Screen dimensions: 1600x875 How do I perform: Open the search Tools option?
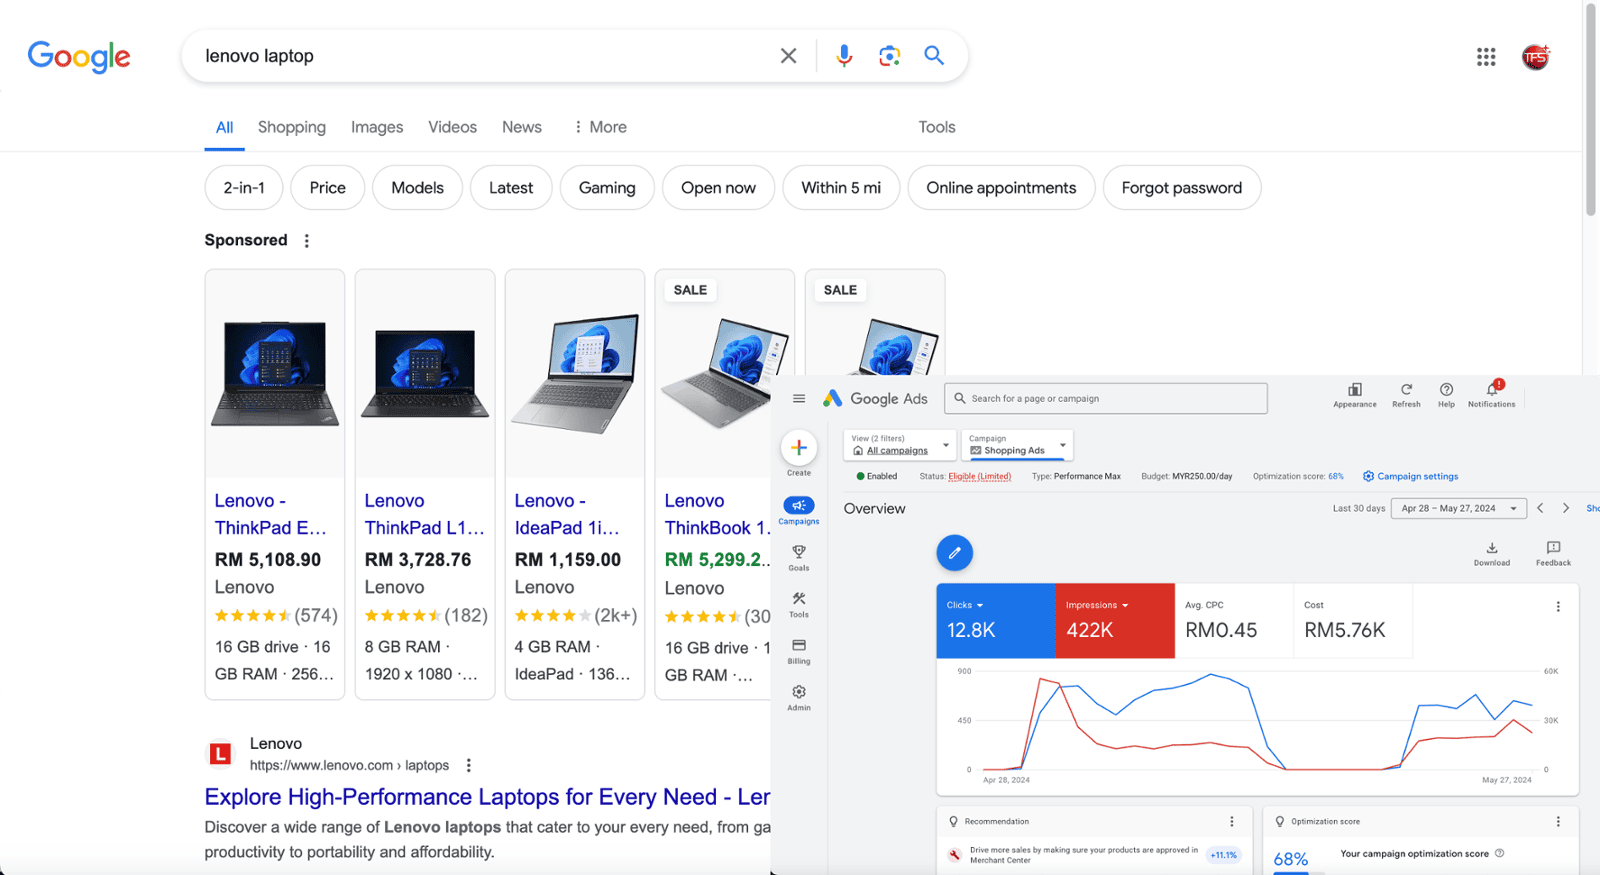[937, 127]
